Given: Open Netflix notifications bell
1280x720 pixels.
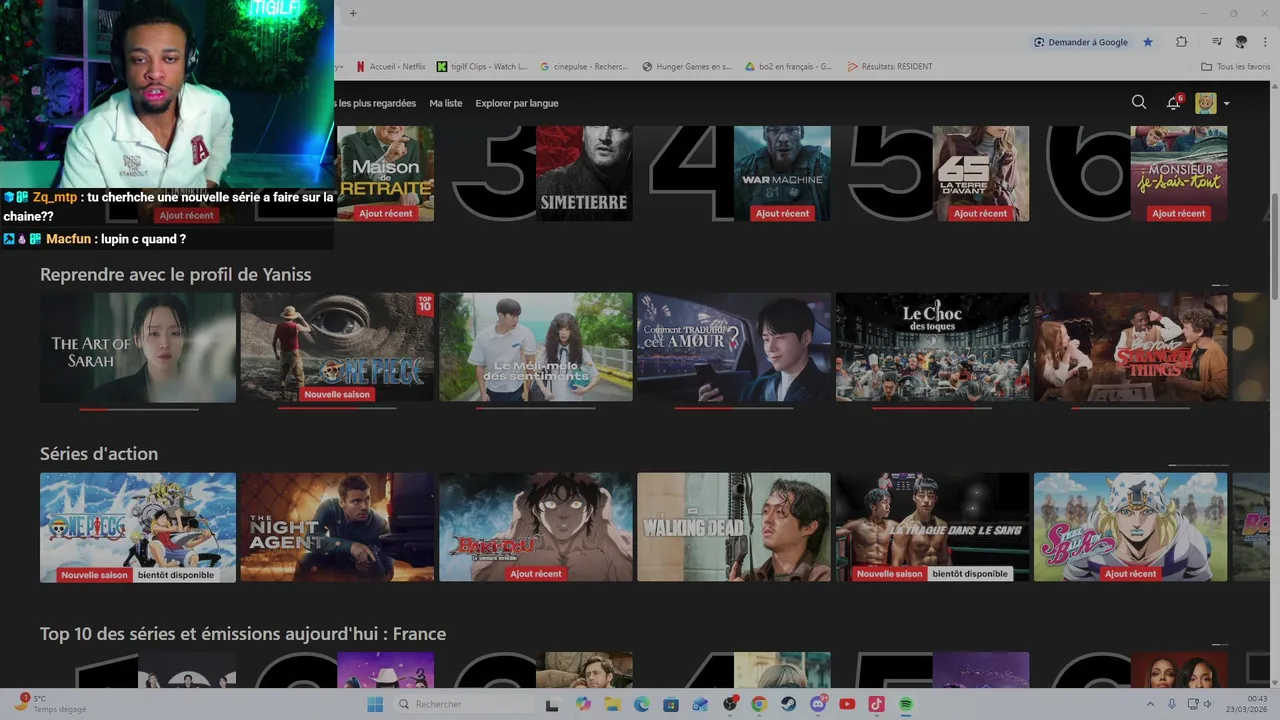Looking at the screenshot, I should 1174,102.
